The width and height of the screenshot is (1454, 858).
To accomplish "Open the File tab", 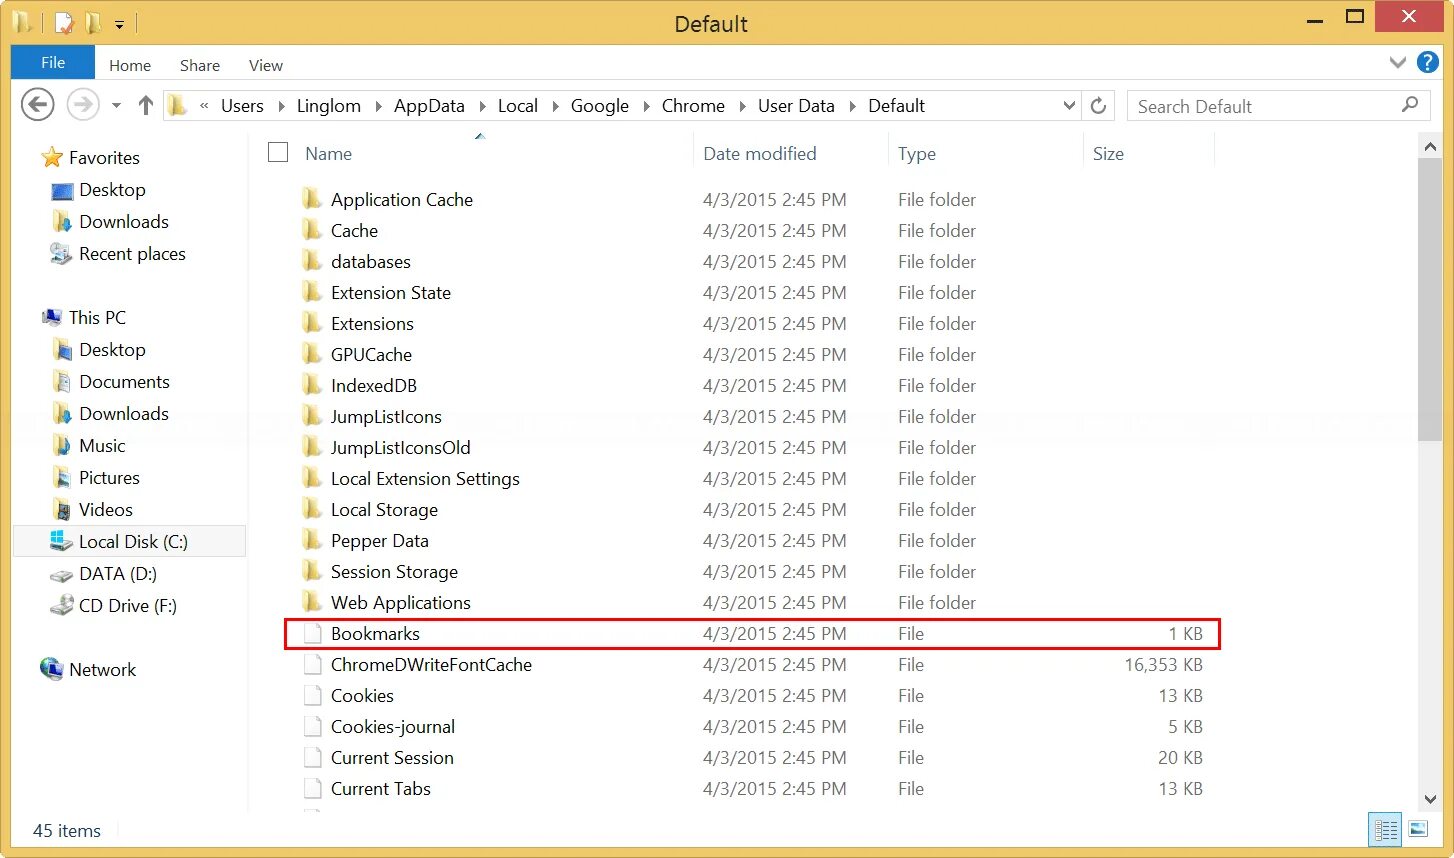I will pos(53,62).
